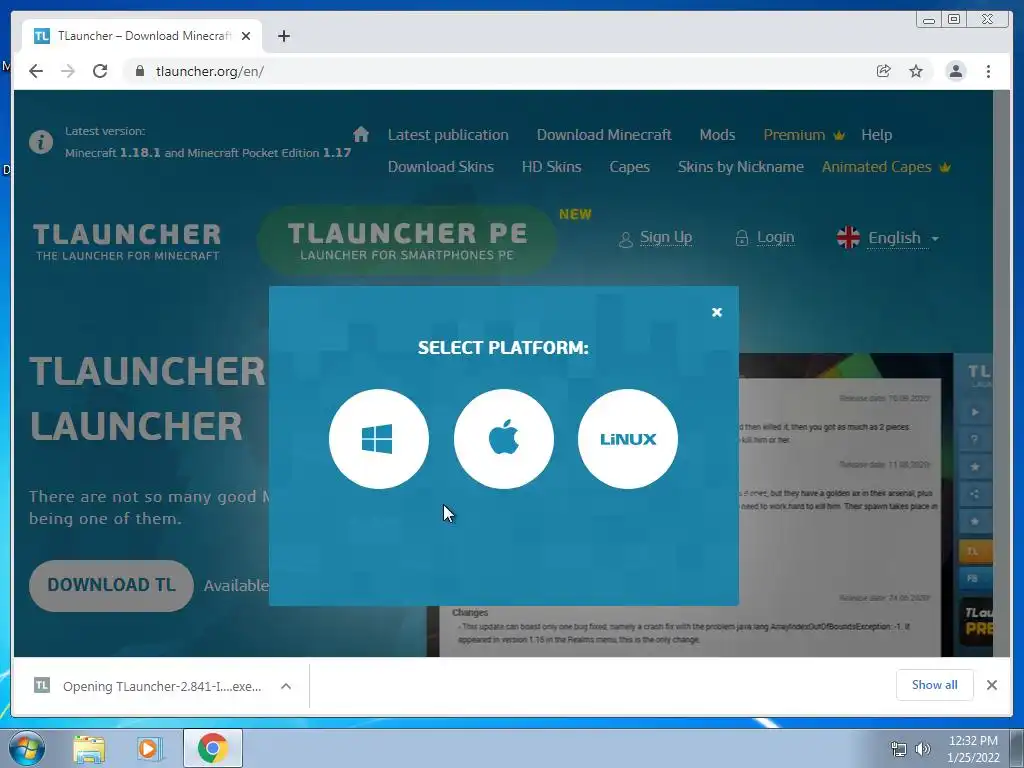This screenshot has width=1024, height=768.
Task: Open the Mods menu item
Action: tap(717, 135)
